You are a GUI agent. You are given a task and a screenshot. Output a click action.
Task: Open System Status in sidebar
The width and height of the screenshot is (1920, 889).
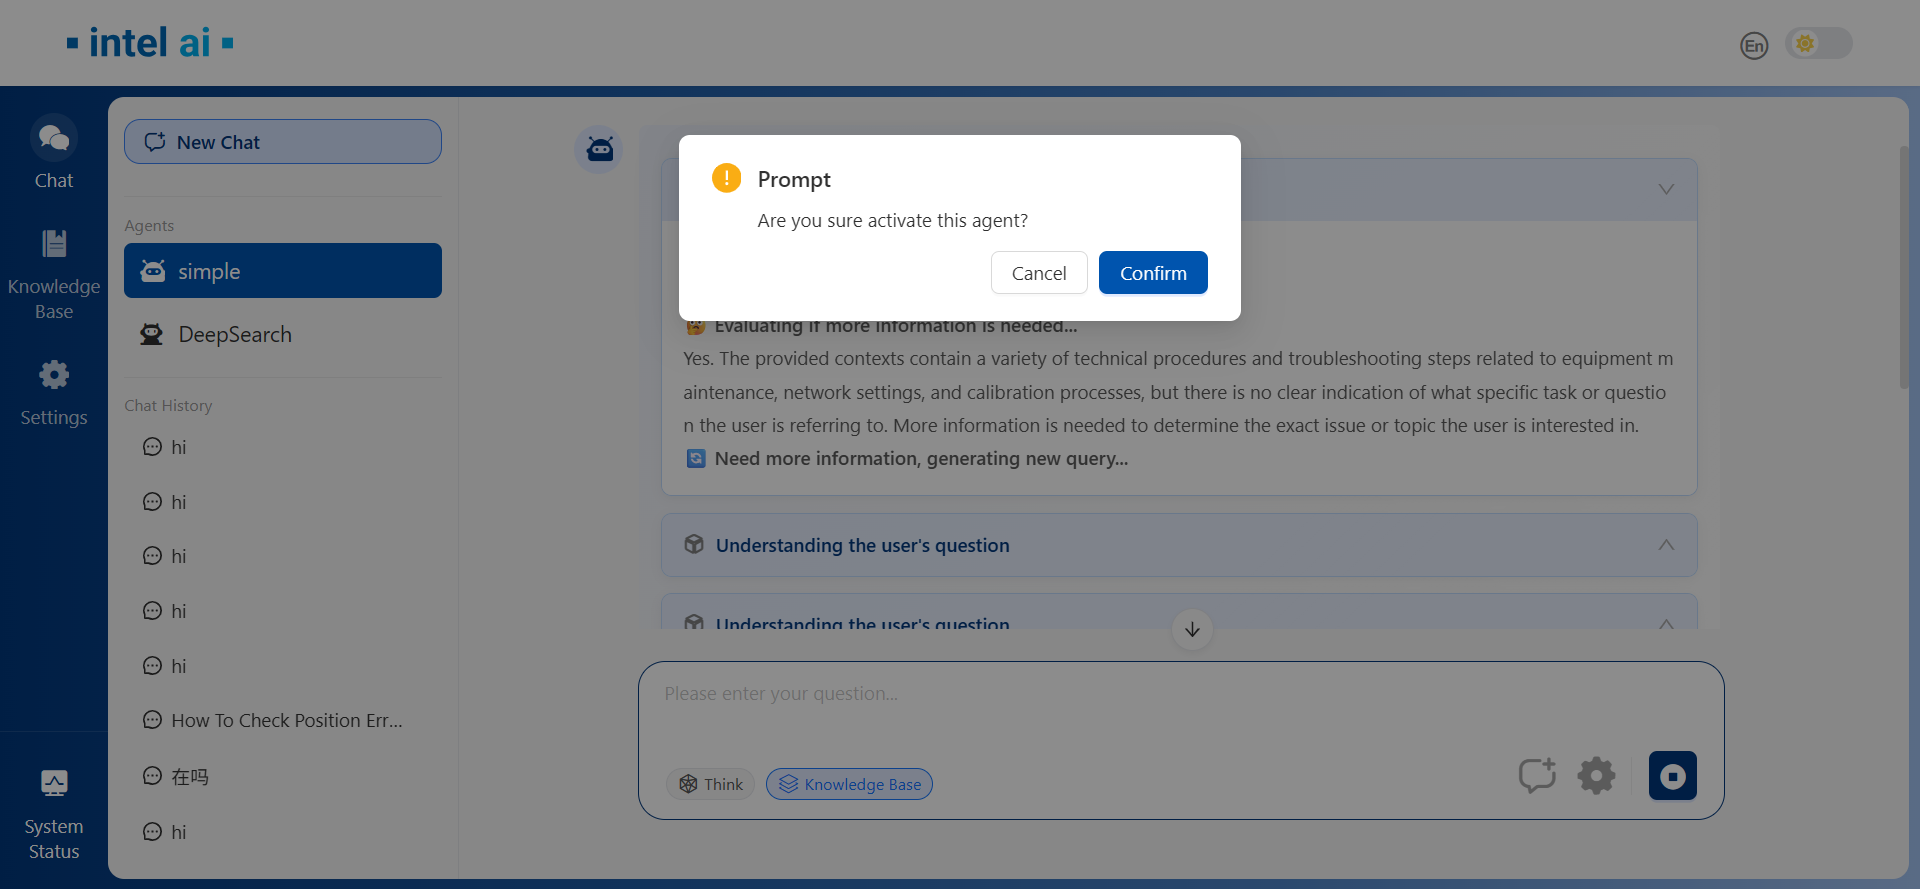pos(54,814)
